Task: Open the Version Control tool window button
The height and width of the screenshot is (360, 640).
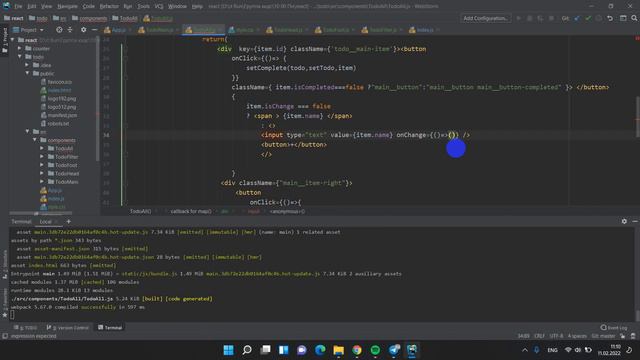Action: tap(67, 327)
